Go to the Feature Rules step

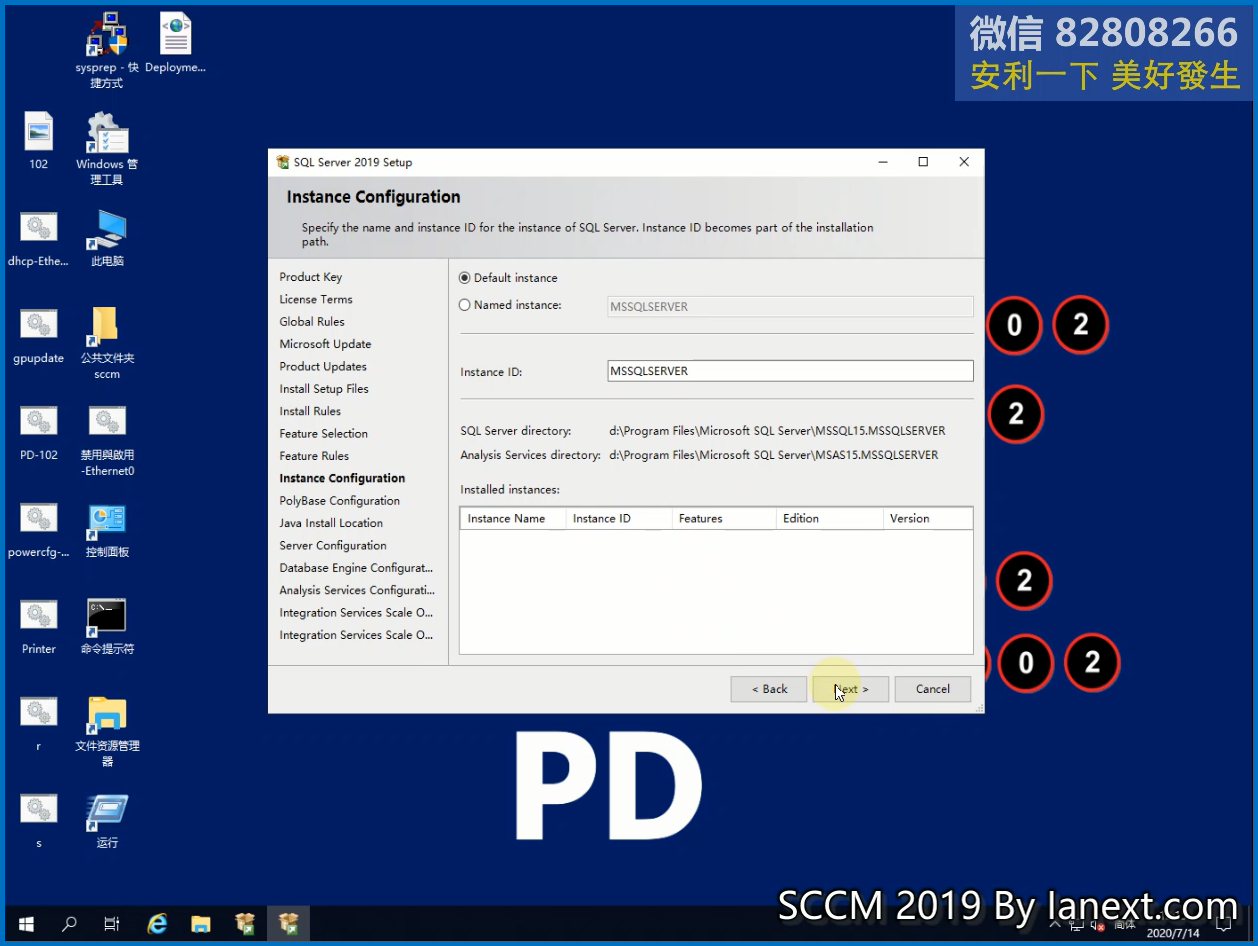(x=314, y=456)
